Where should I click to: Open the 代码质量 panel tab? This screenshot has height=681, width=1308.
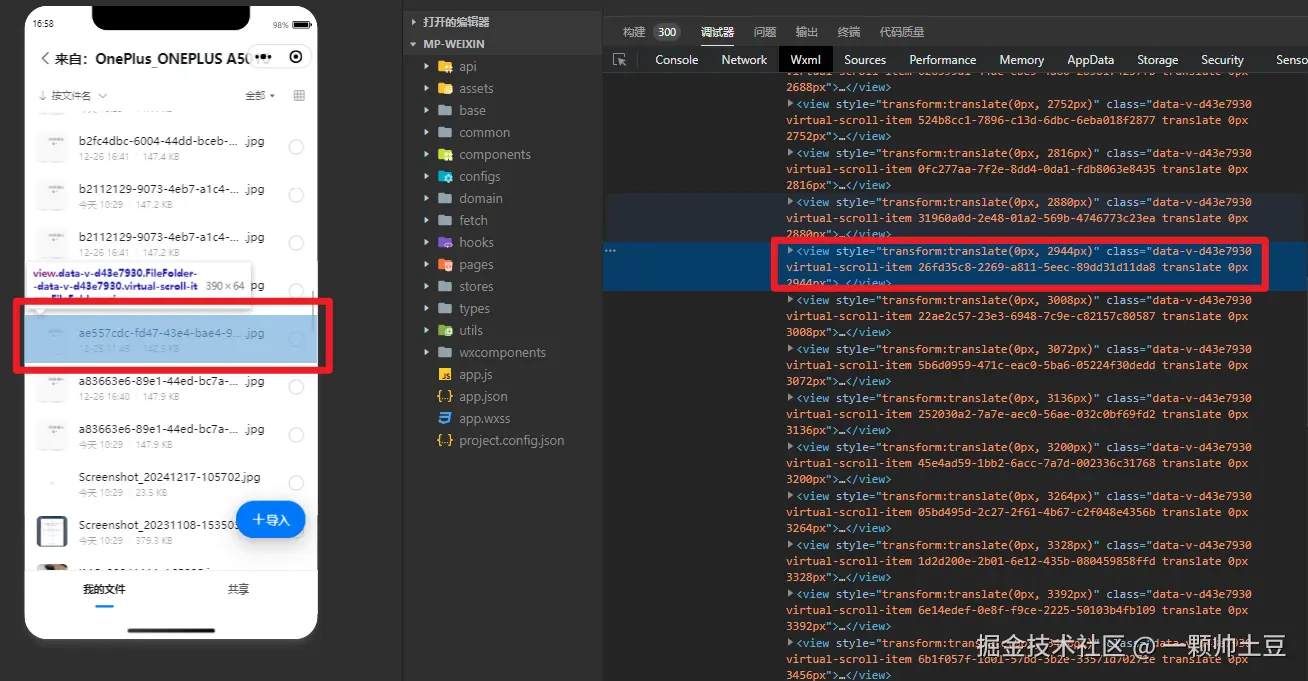(x=902, y=32)
